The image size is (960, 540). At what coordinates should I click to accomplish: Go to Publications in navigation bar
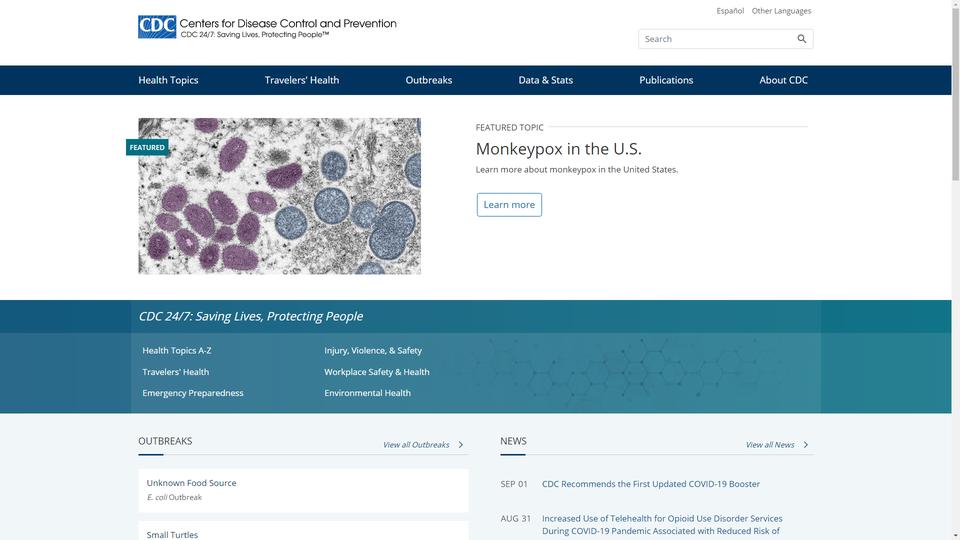click(666, 80)
